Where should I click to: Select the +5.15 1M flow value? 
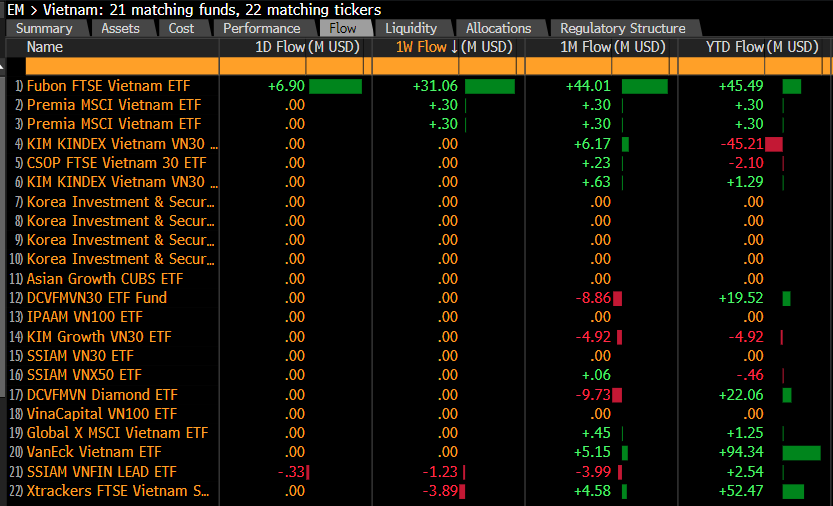[592, 452]
